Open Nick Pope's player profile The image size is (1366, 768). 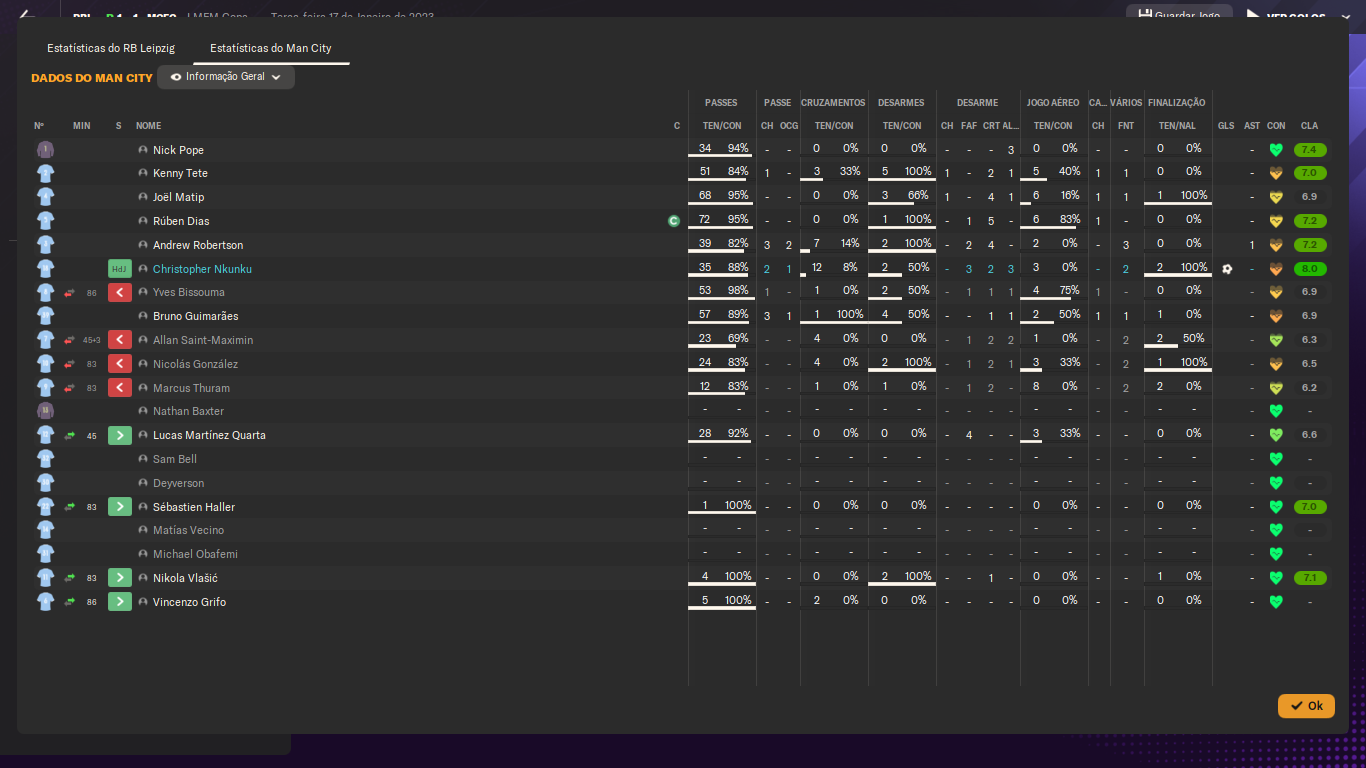[178, 150]
